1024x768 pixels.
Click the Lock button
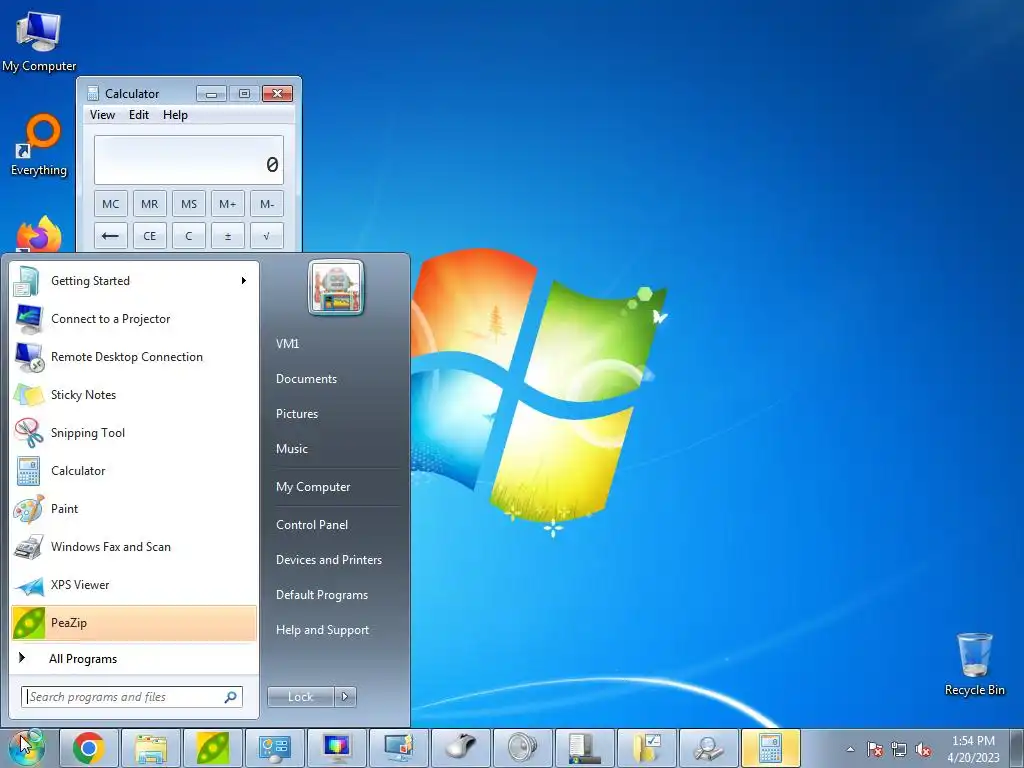[301, 697]
